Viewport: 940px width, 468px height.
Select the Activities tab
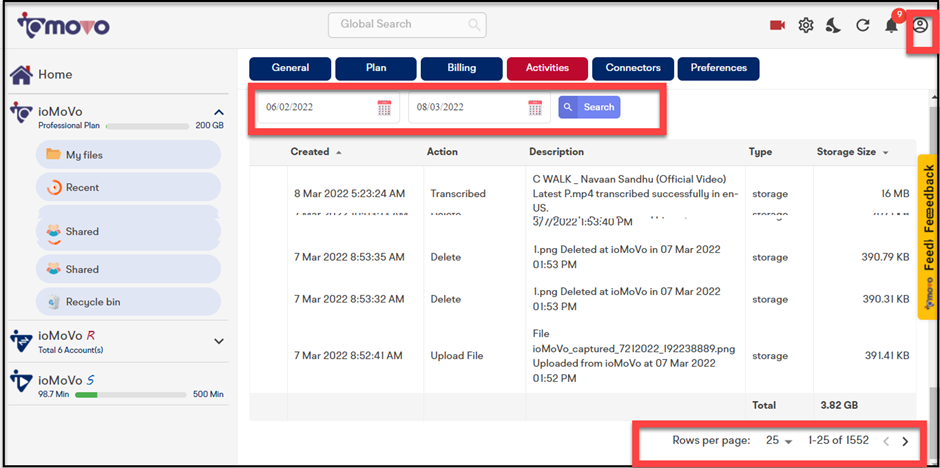pos(547,68)
